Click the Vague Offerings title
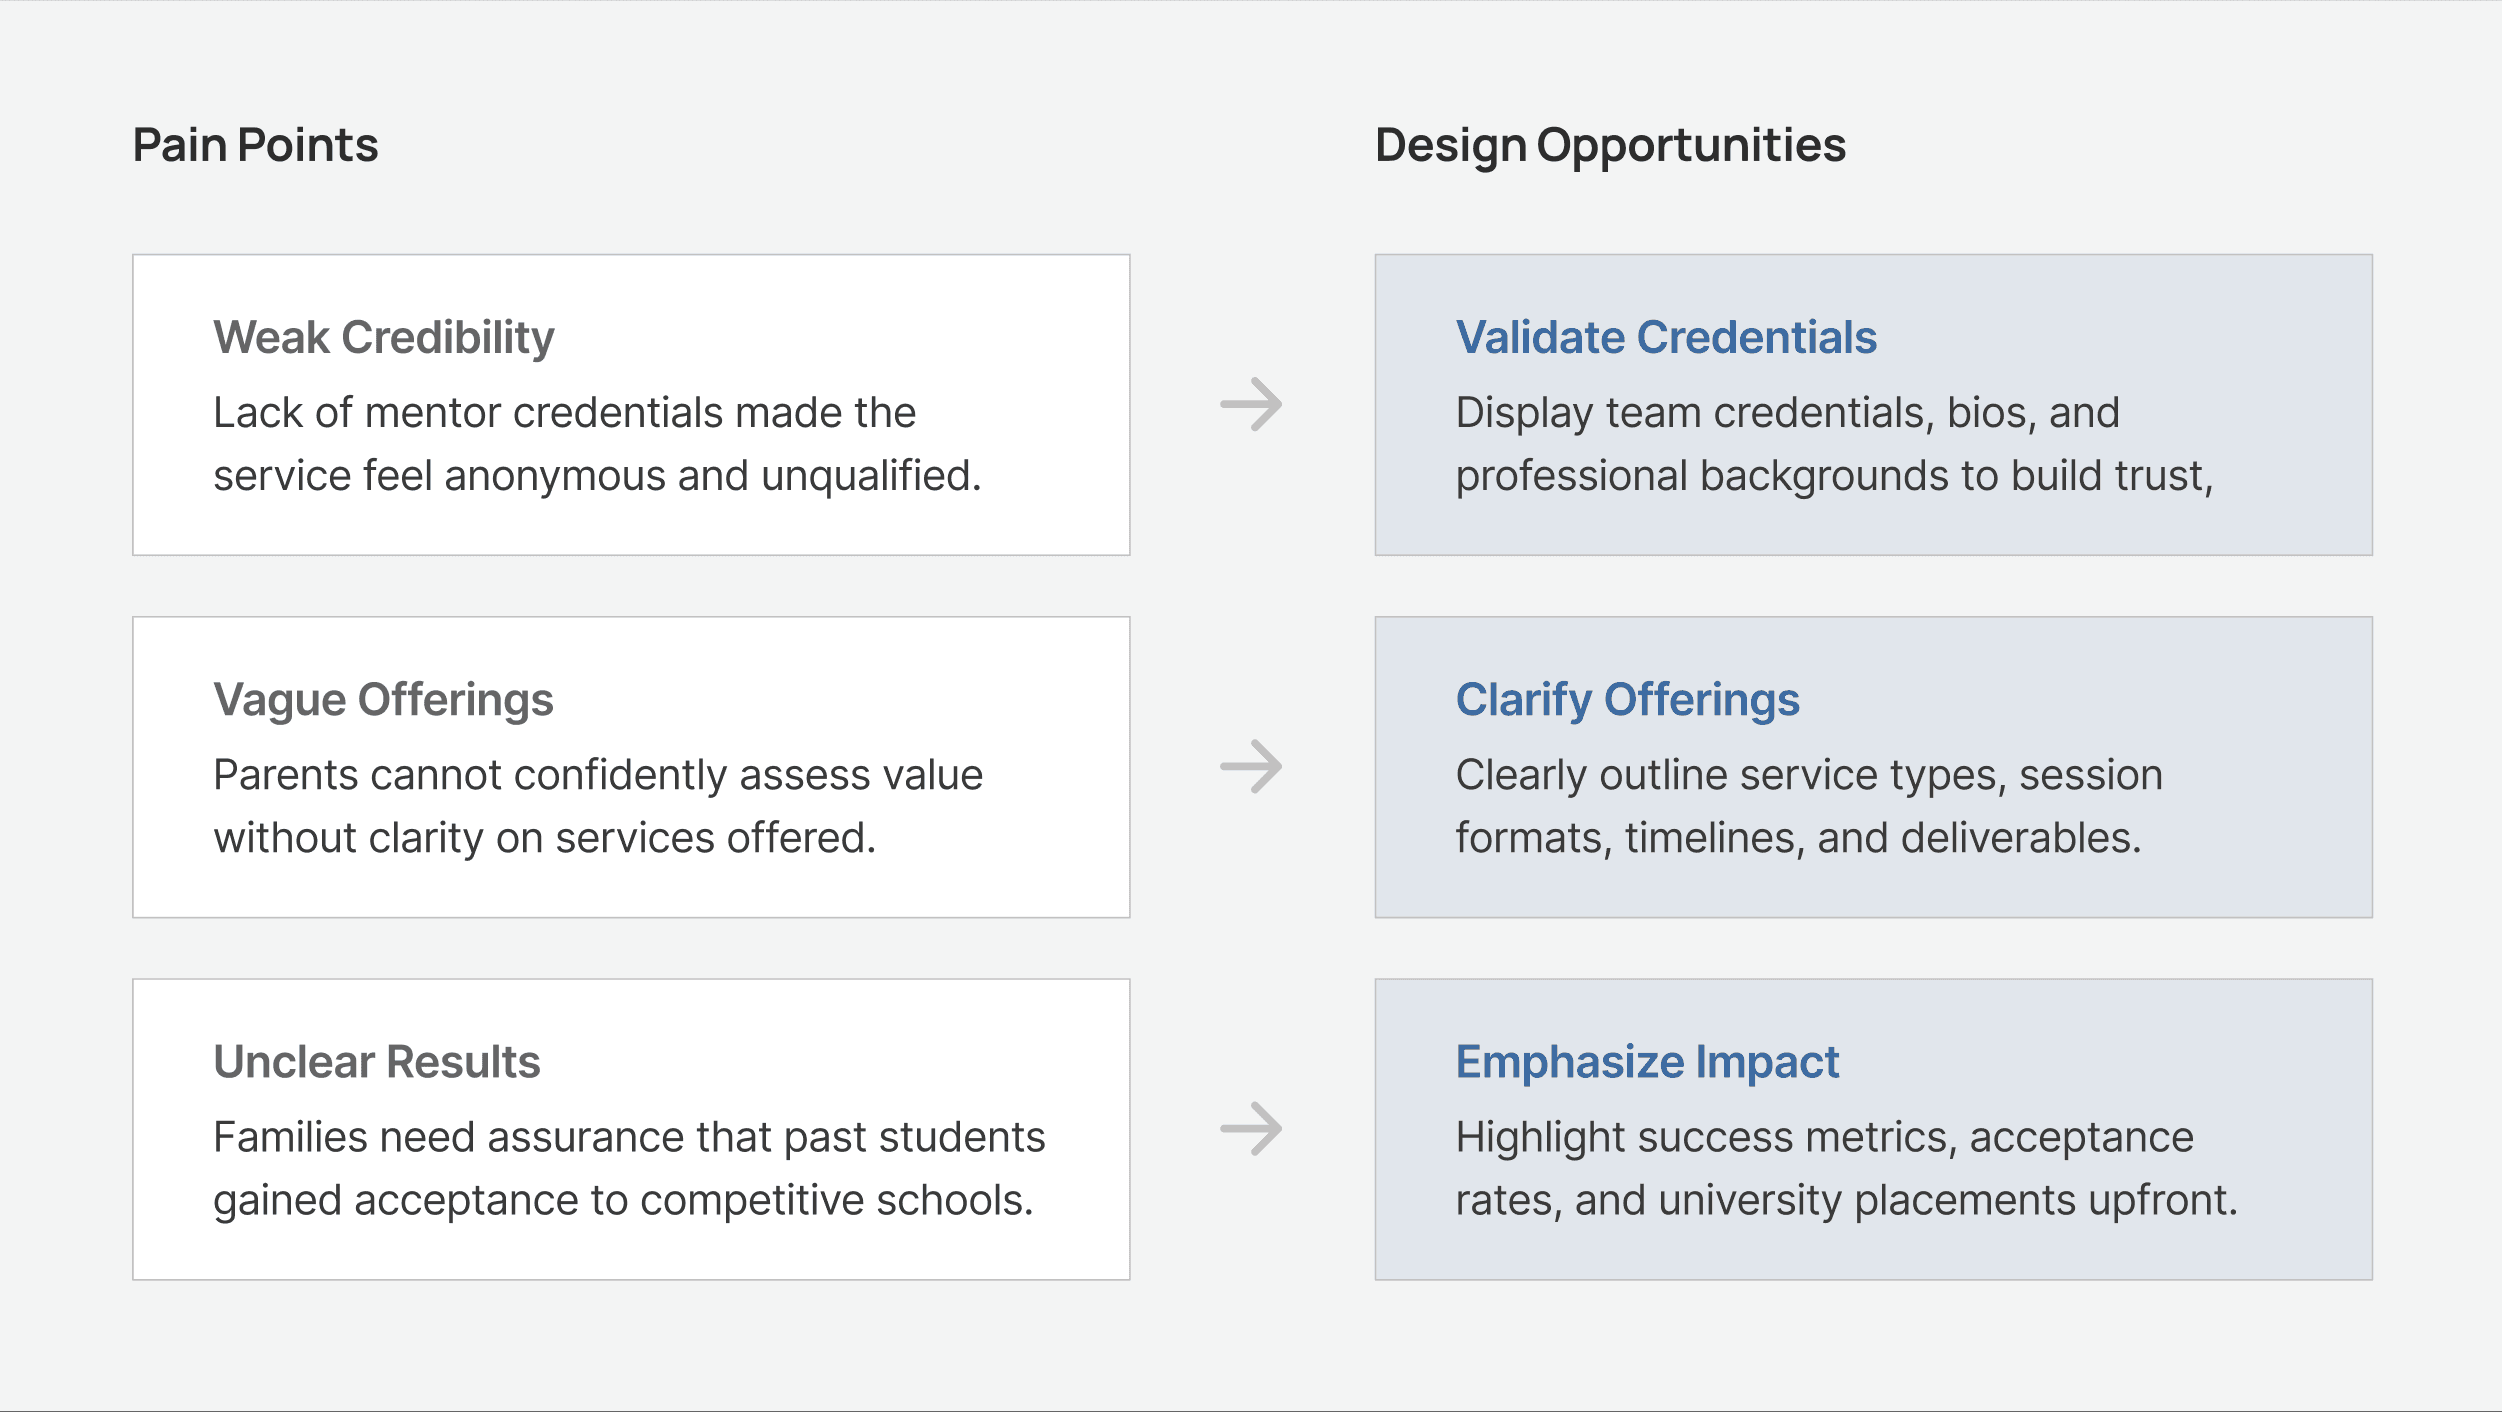Image resolution: width=2502 pixels, height=1412 pixels. tap(383, 699)
